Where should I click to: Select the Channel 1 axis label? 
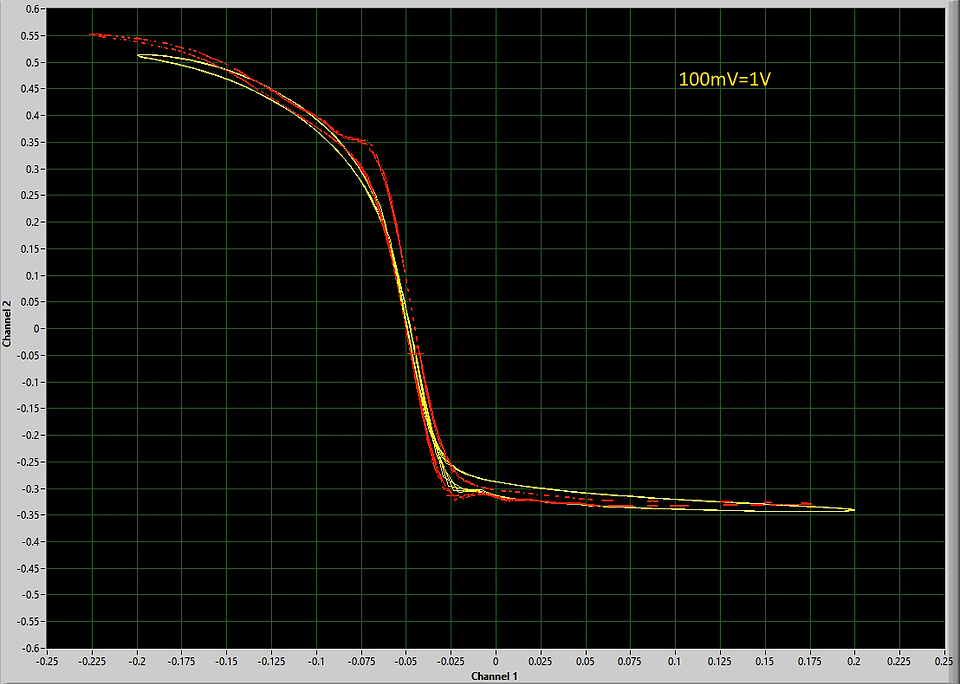coord(494,676)
